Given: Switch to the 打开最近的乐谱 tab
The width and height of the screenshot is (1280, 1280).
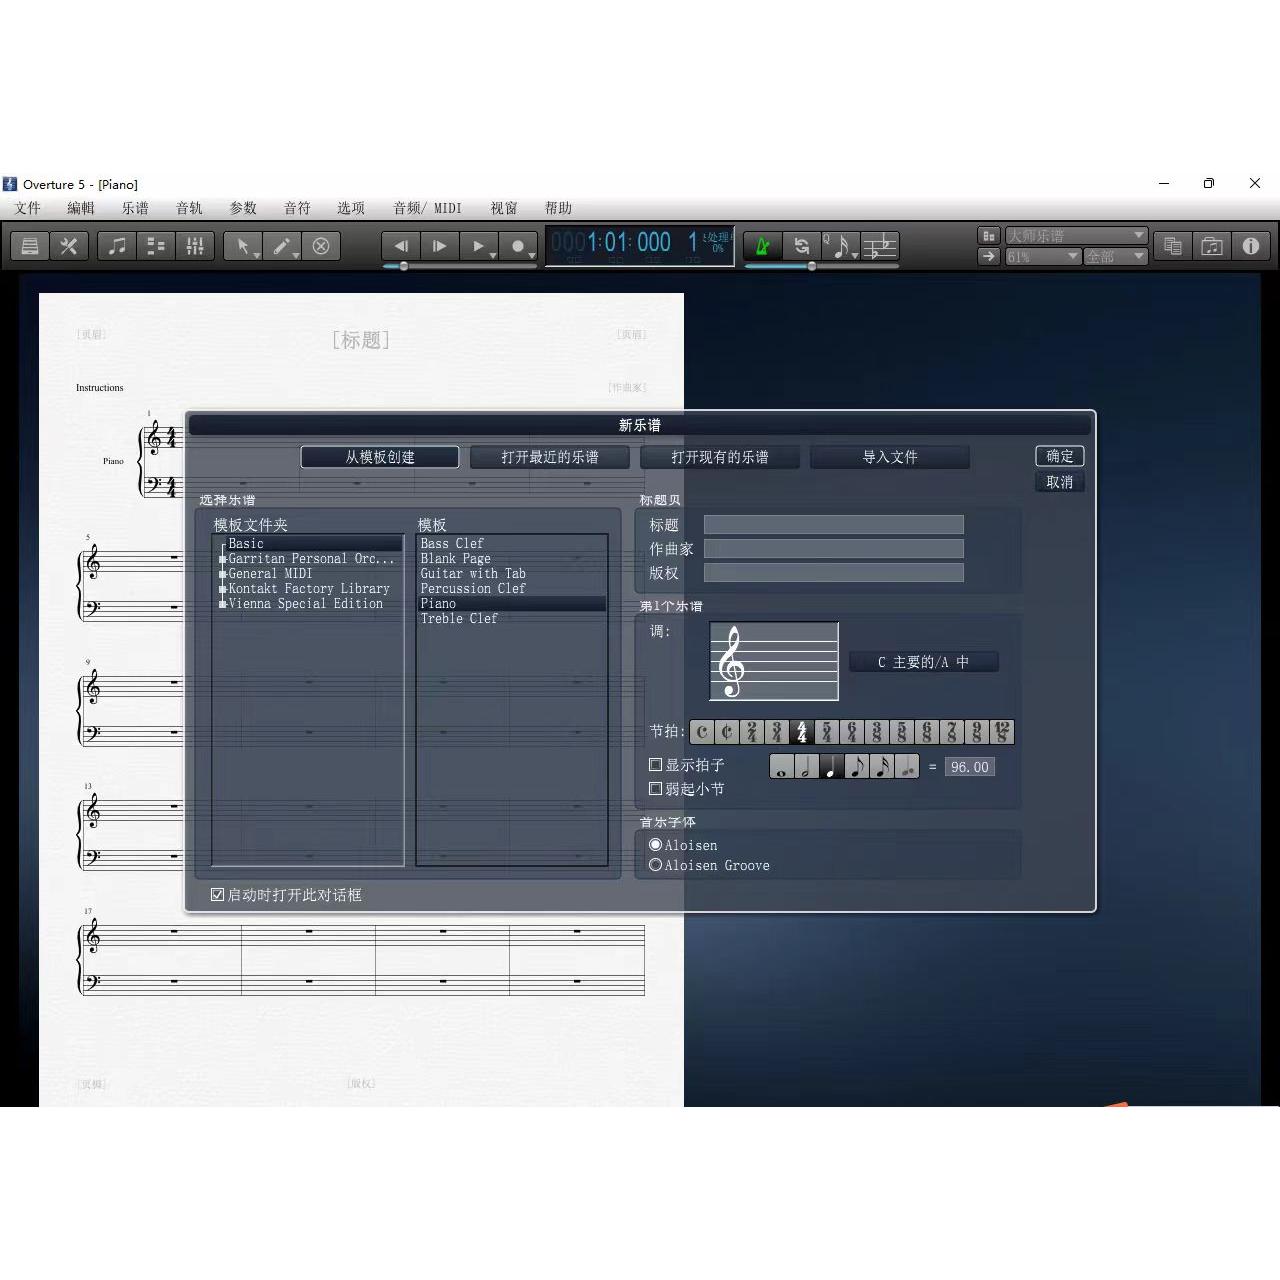Looking at the screenshot, I should [x=550, y=457].
